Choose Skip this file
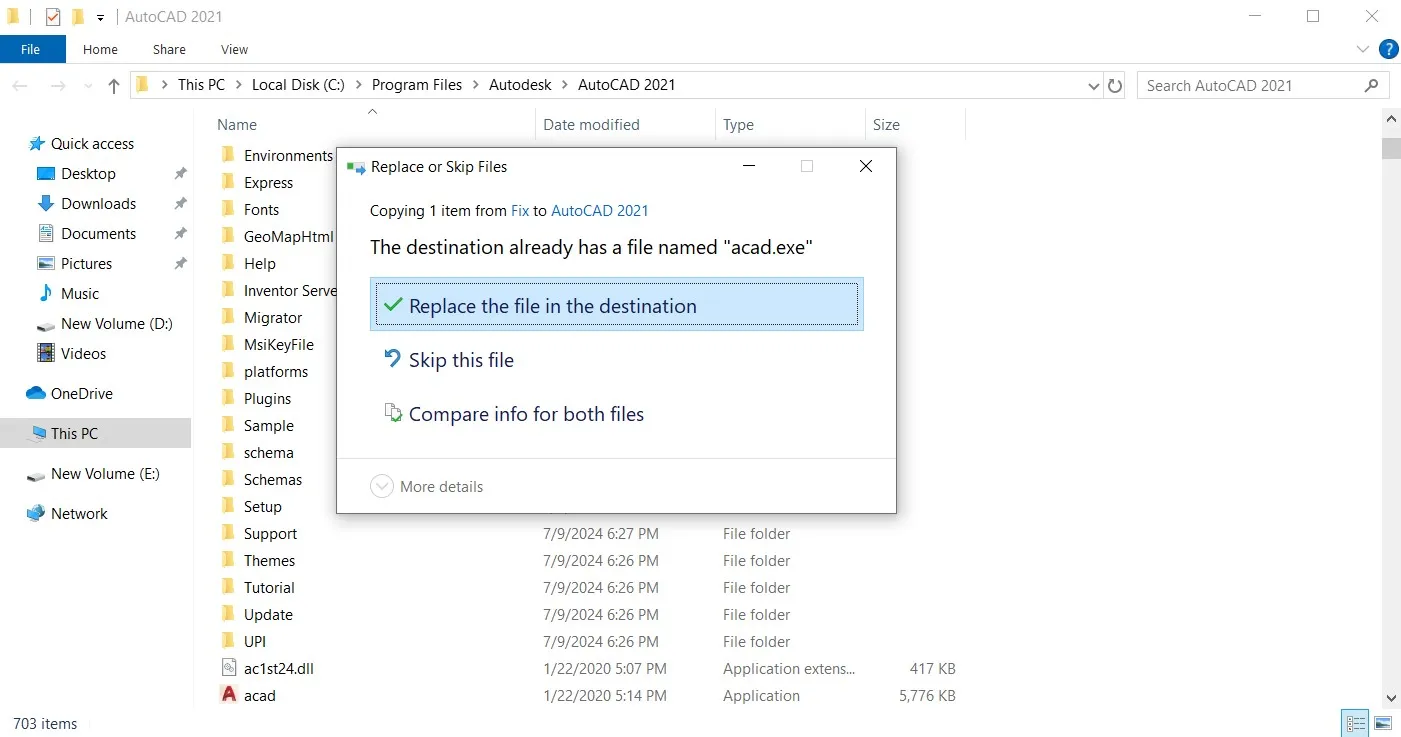Viewport: 1401px width, 737px height. (461, 360)
